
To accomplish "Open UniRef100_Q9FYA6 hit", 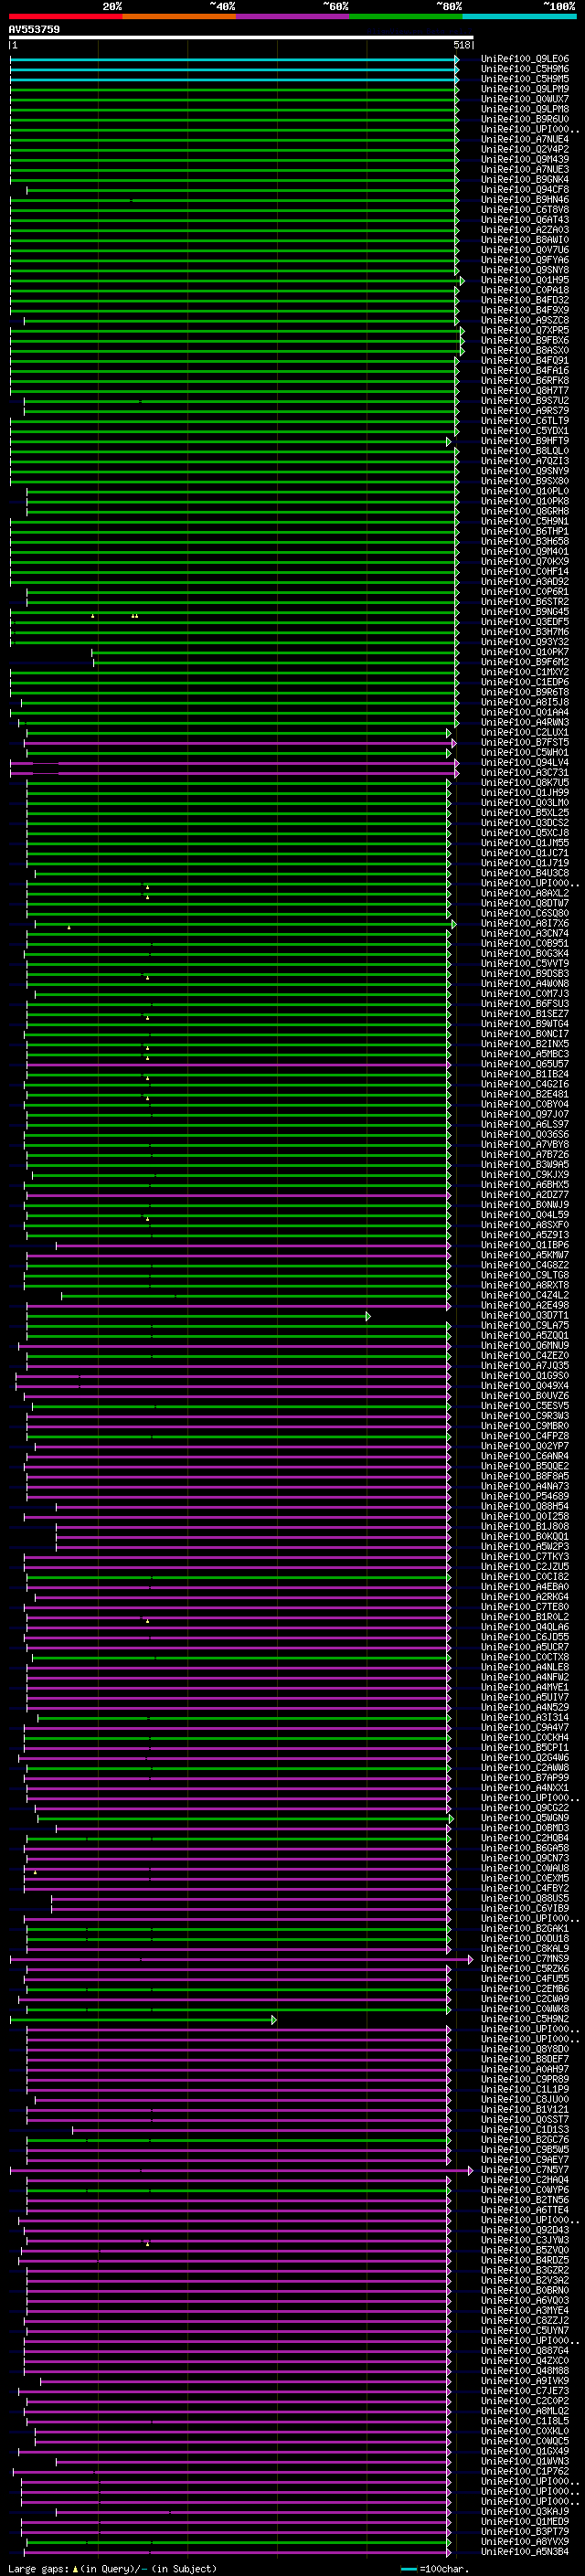I will [x=525, y=260].
